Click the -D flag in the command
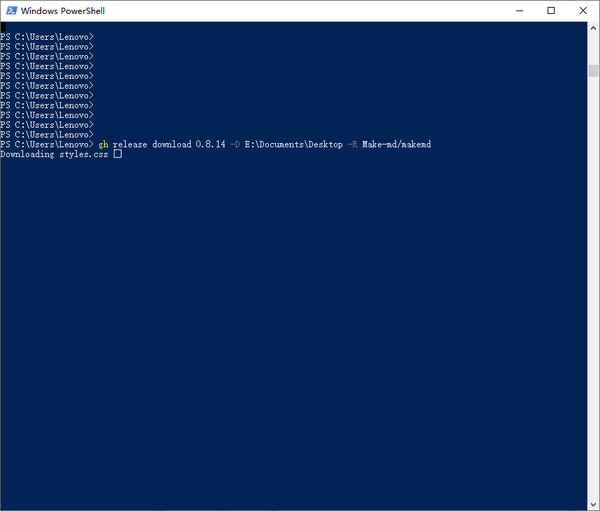The height and width of the screenshot is (511, 600). click(x=235, y=144)
